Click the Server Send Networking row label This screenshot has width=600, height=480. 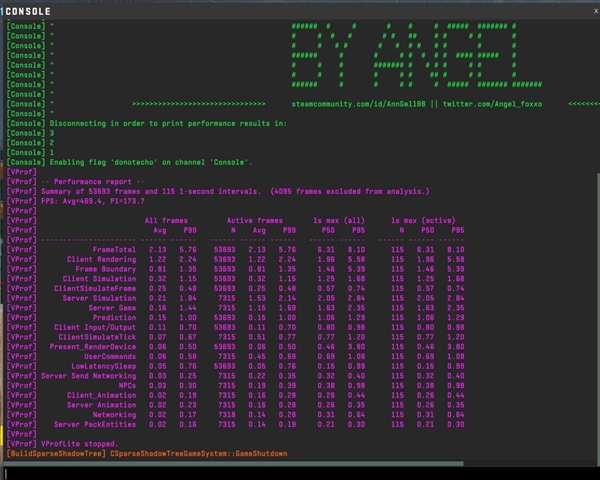(x=88, y=376)
